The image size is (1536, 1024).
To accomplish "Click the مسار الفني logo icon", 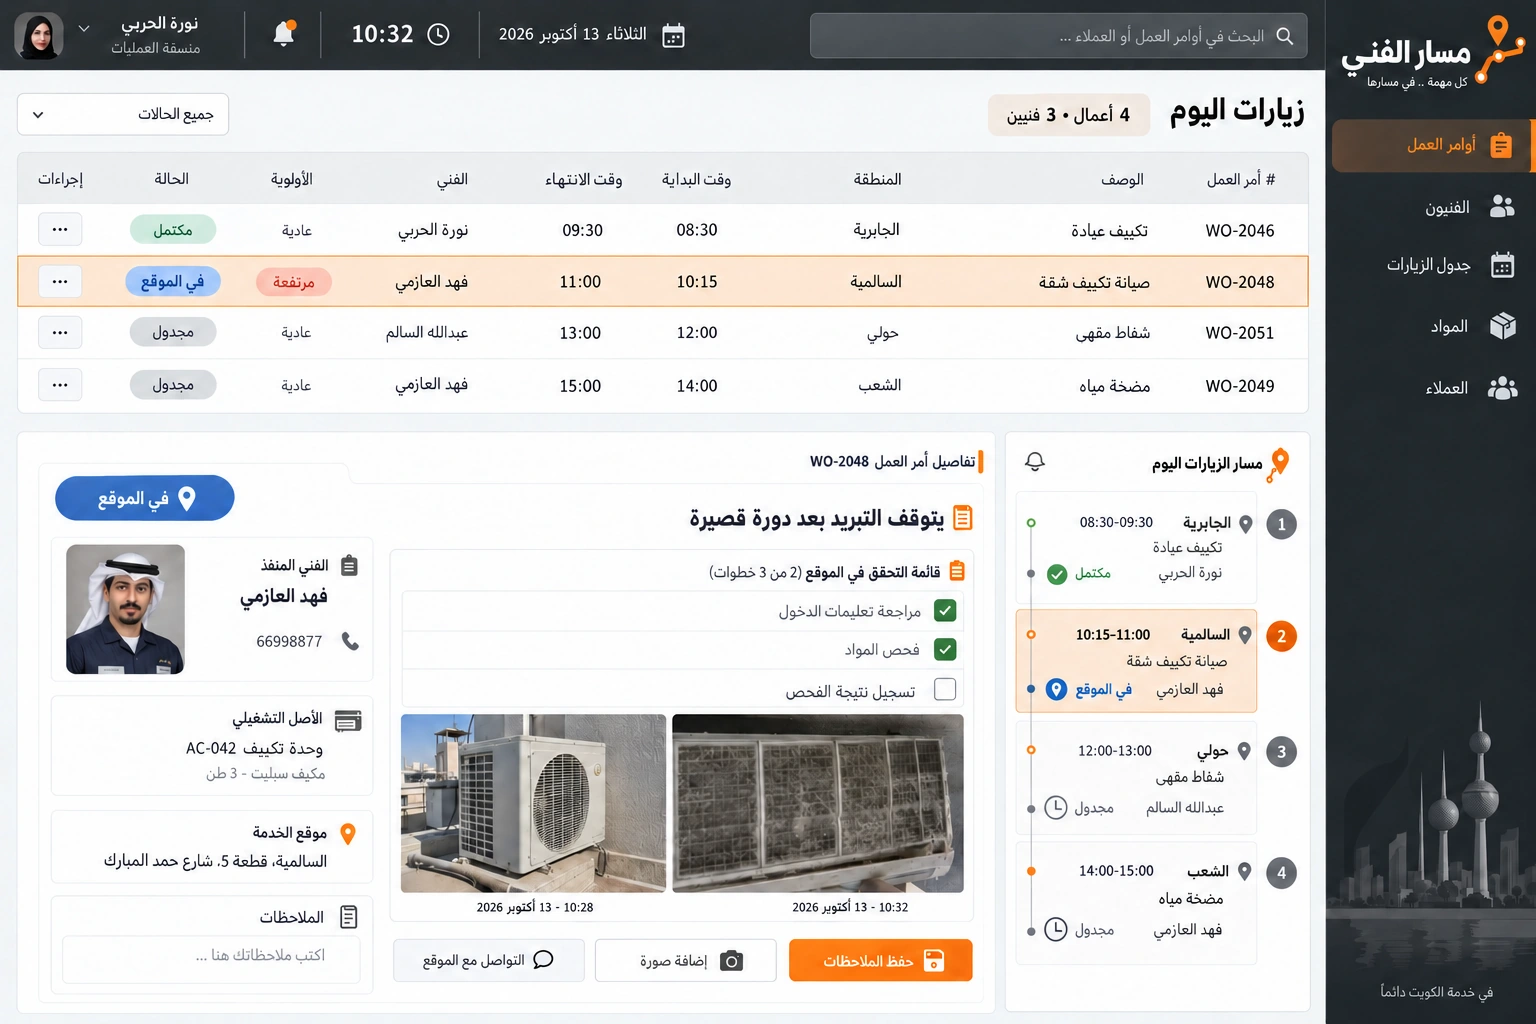I will point(1500,50).
